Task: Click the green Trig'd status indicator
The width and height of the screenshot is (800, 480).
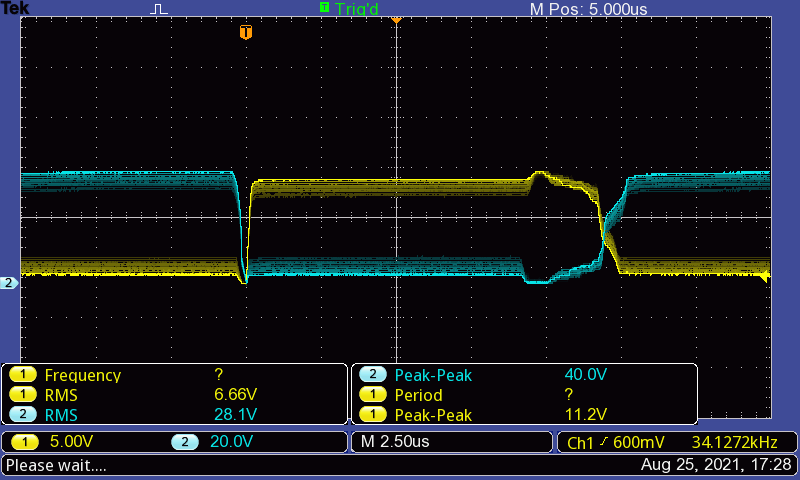Action: click(x=349, y=8)
